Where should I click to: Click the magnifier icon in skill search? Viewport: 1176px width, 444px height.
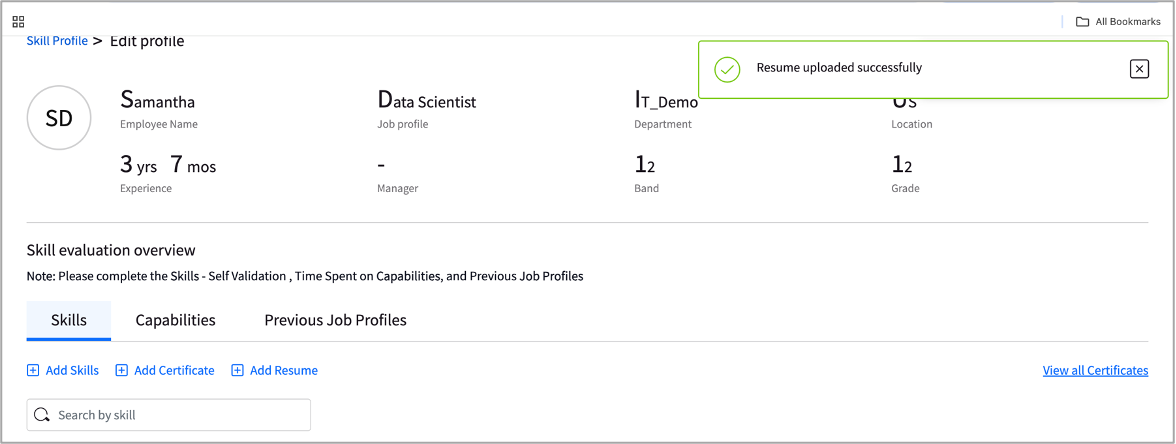coord(42,415)
